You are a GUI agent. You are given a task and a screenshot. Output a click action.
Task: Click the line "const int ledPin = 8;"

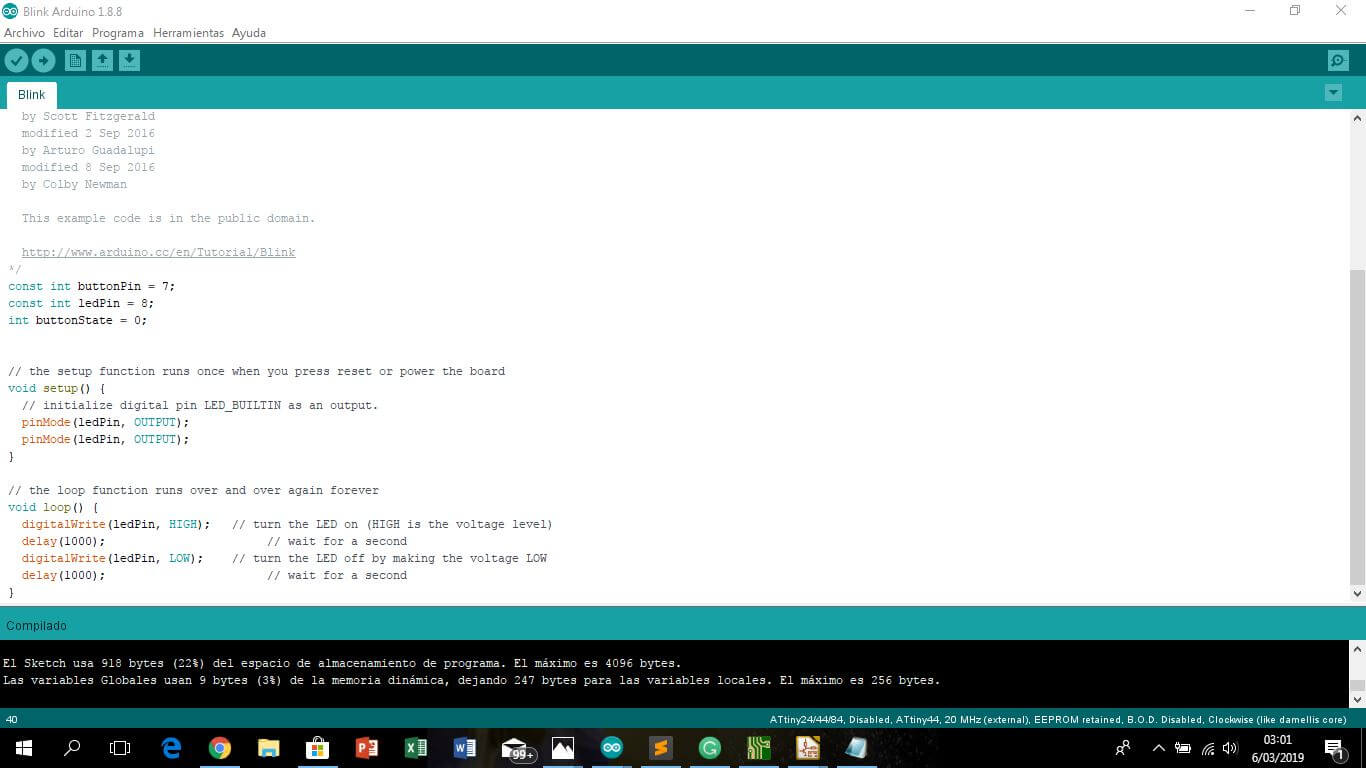[x=81, y=303]
